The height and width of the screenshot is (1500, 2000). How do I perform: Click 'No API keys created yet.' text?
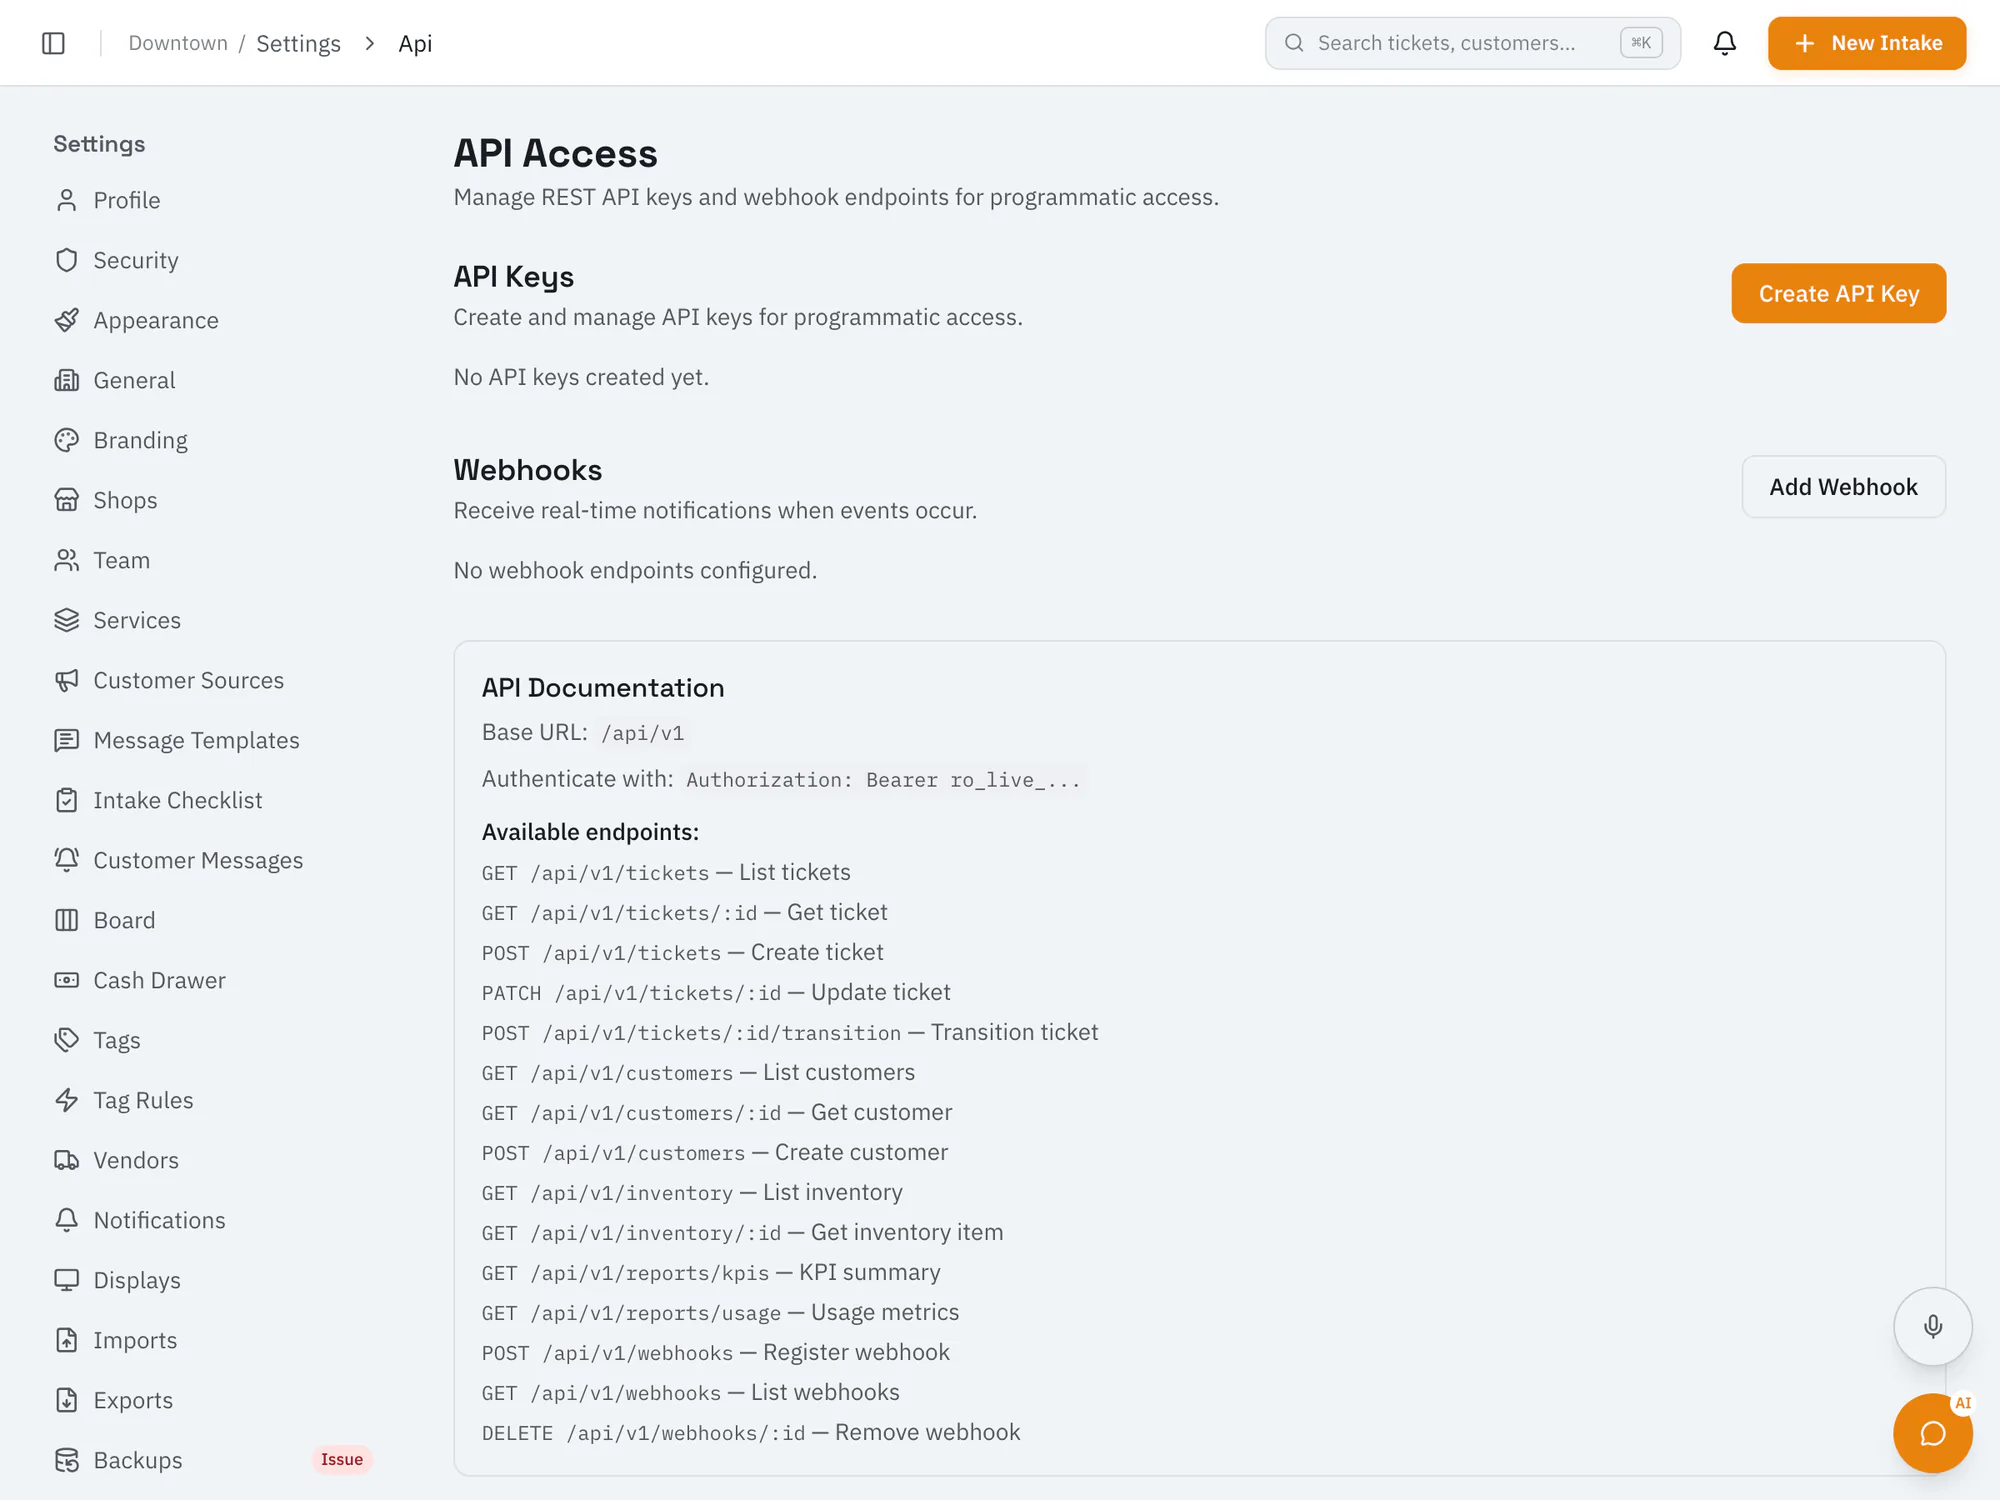pos(581,377)
